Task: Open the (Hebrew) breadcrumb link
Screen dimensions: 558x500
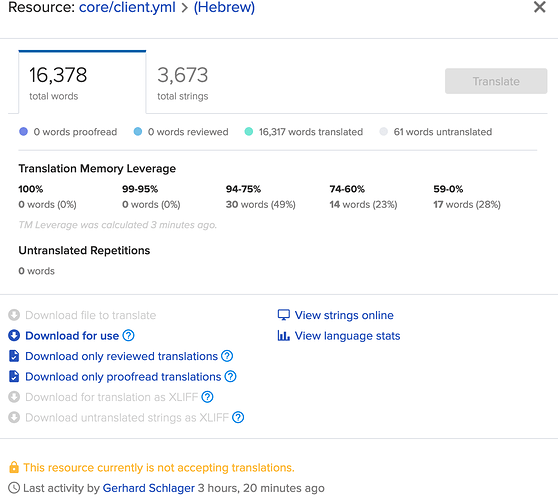Action: (224, 7)
